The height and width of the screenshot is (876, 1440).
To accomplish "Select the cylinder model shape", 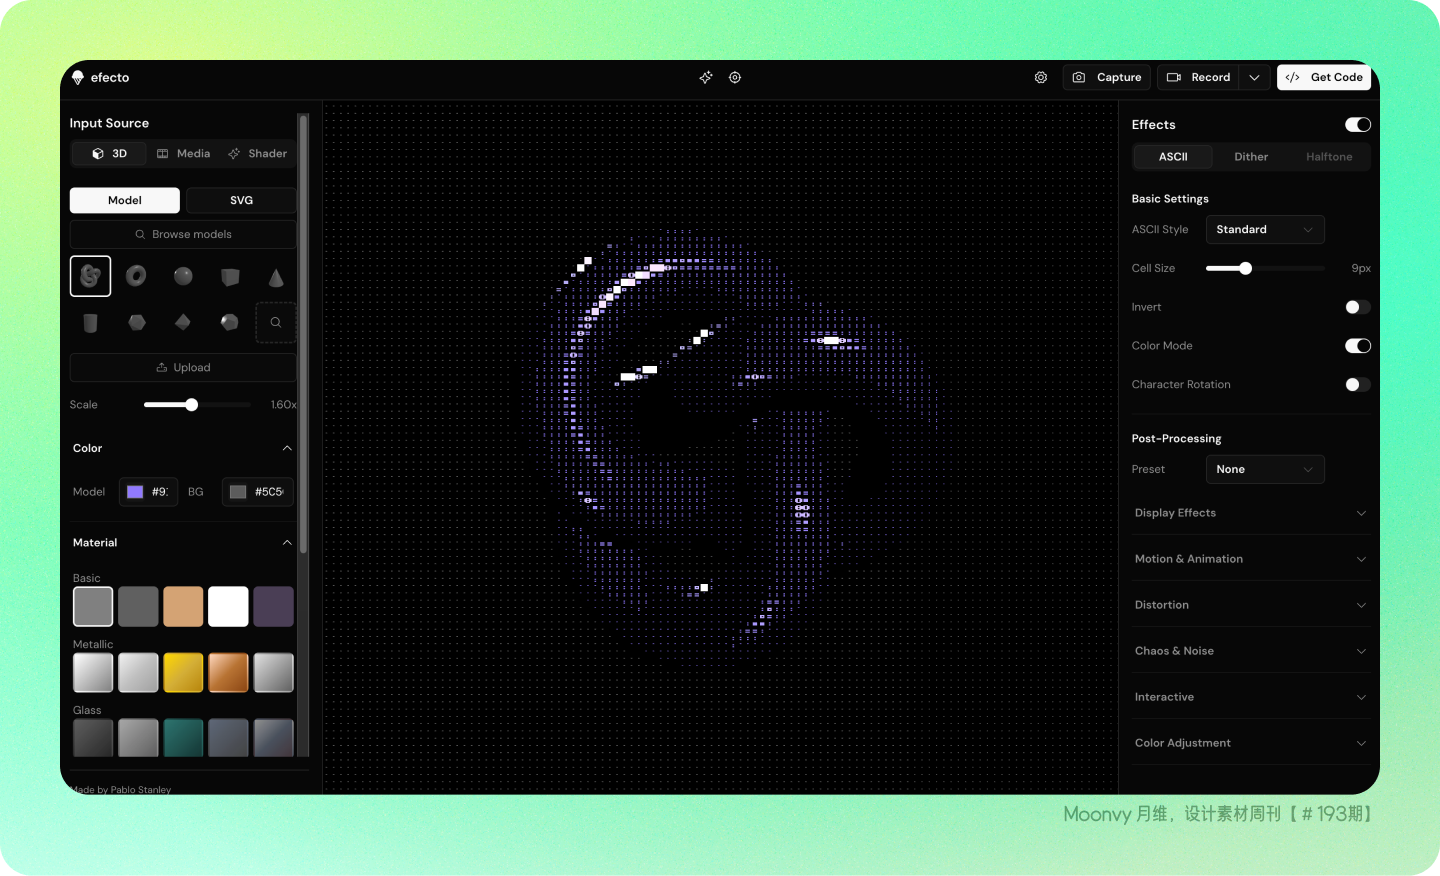I will (x=90, y=322).
